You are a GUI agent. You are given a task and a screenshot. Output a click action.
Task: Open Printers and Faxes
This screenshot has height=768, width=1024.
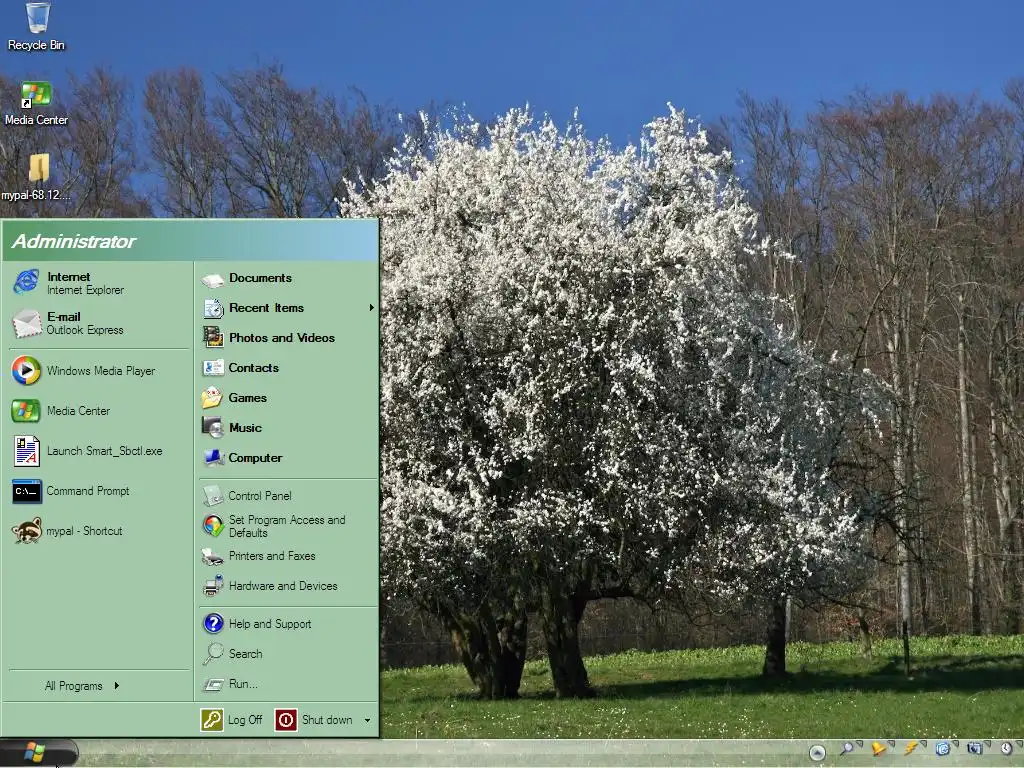click(288, 556)
